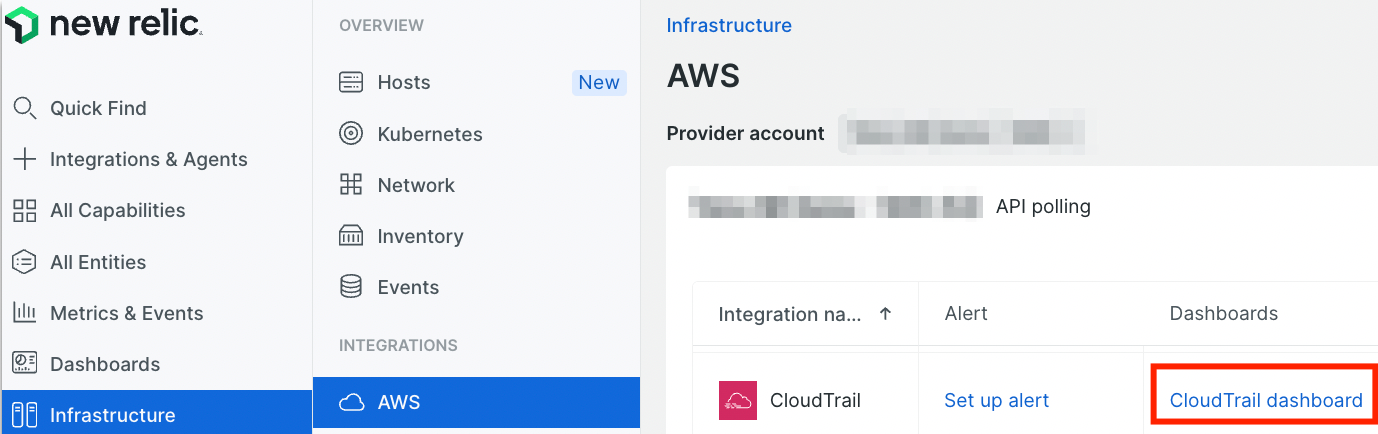This screenshot has height=434, width=1378.
Task: Select the All Capabilities grid icon
Action: coord(24,210)
